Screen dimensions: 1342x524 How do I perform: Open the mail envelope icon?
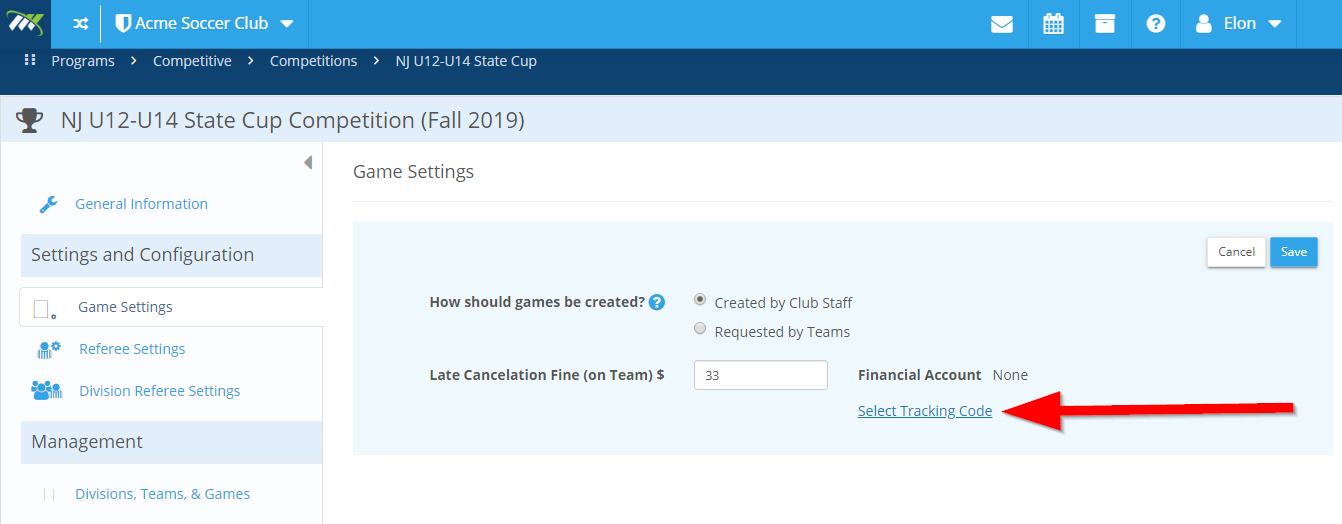point(1002,24)
